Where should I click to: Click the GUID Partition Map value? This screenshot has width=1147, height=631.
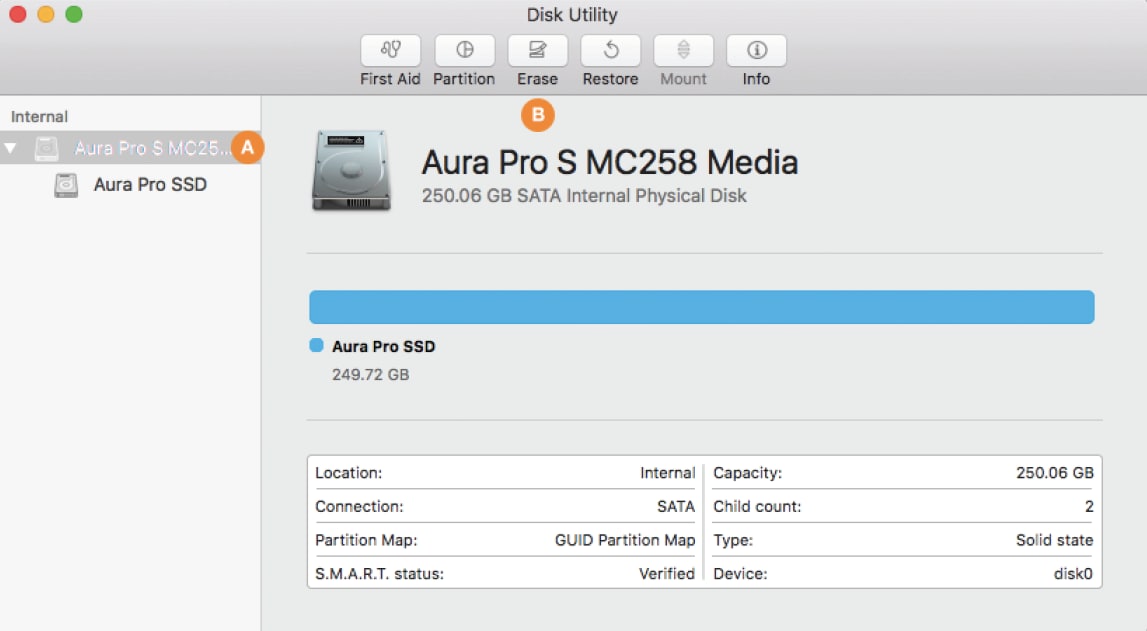624,540
